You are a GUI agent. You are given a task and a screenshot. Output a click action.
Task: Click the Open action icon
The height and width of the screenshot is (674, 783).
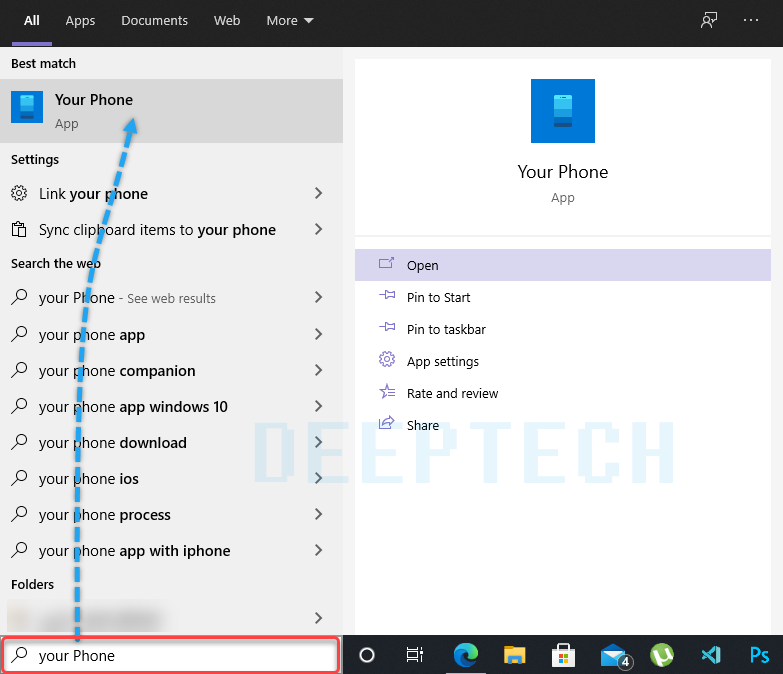(x=387, y=263)
